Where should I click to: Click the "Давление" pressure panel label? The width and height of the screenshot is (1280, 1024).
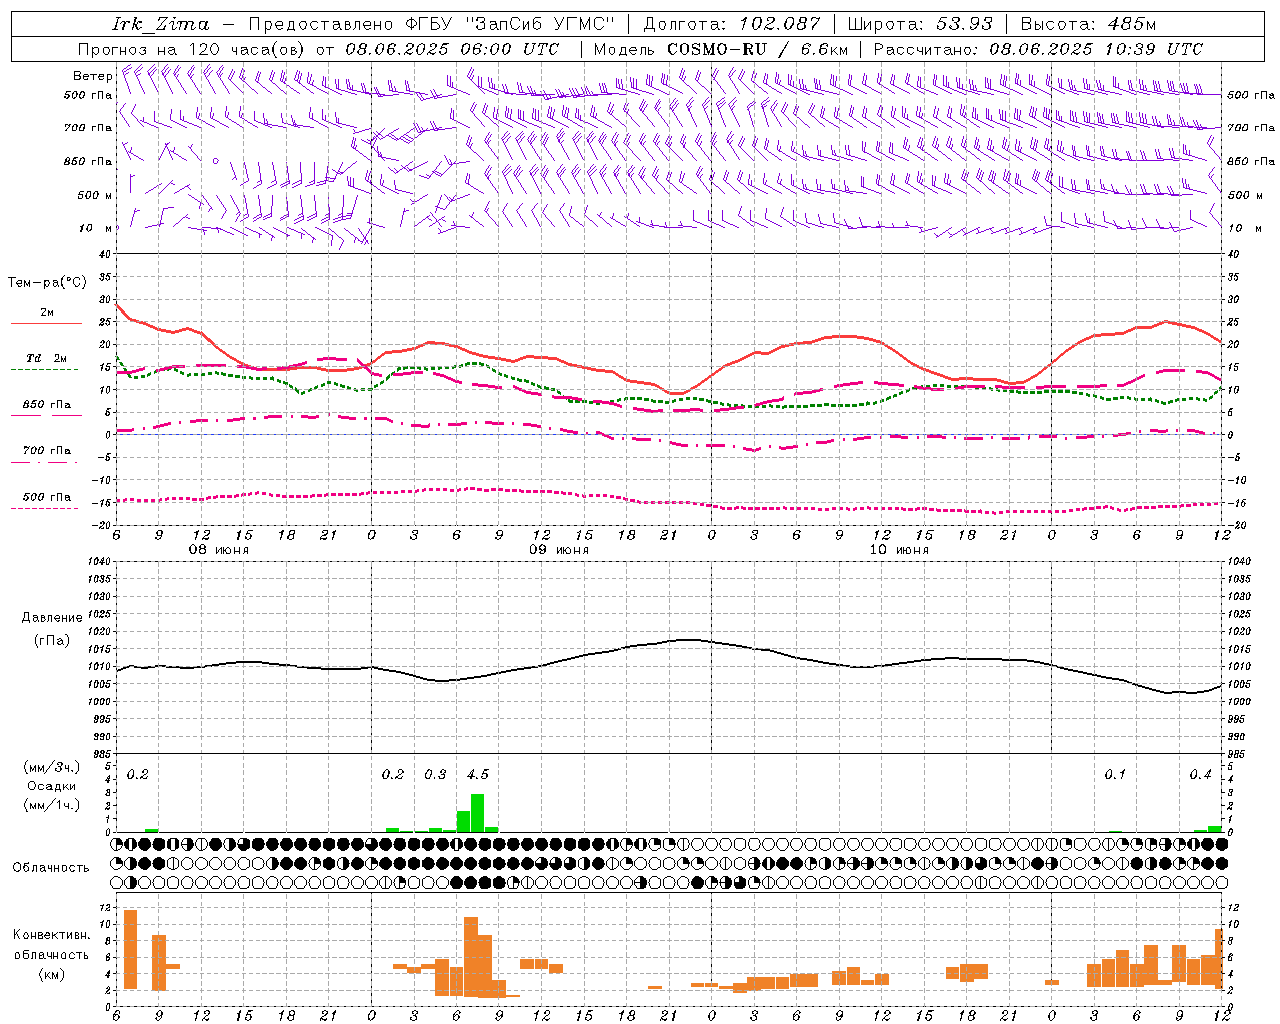(52, 618)
